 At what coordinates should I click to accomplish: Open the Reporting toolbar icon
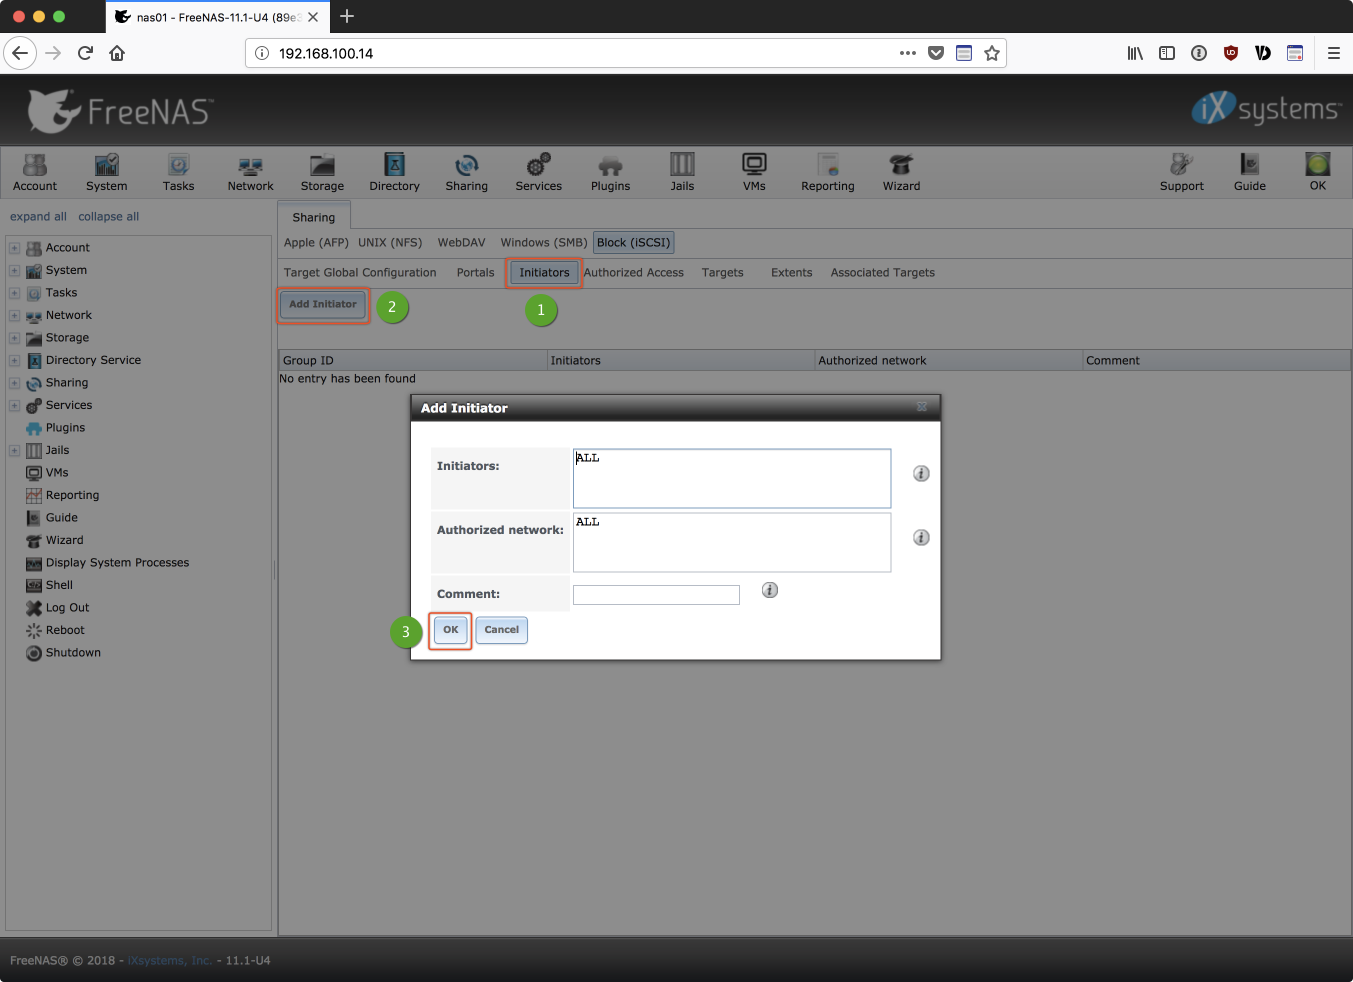(827, 172)
